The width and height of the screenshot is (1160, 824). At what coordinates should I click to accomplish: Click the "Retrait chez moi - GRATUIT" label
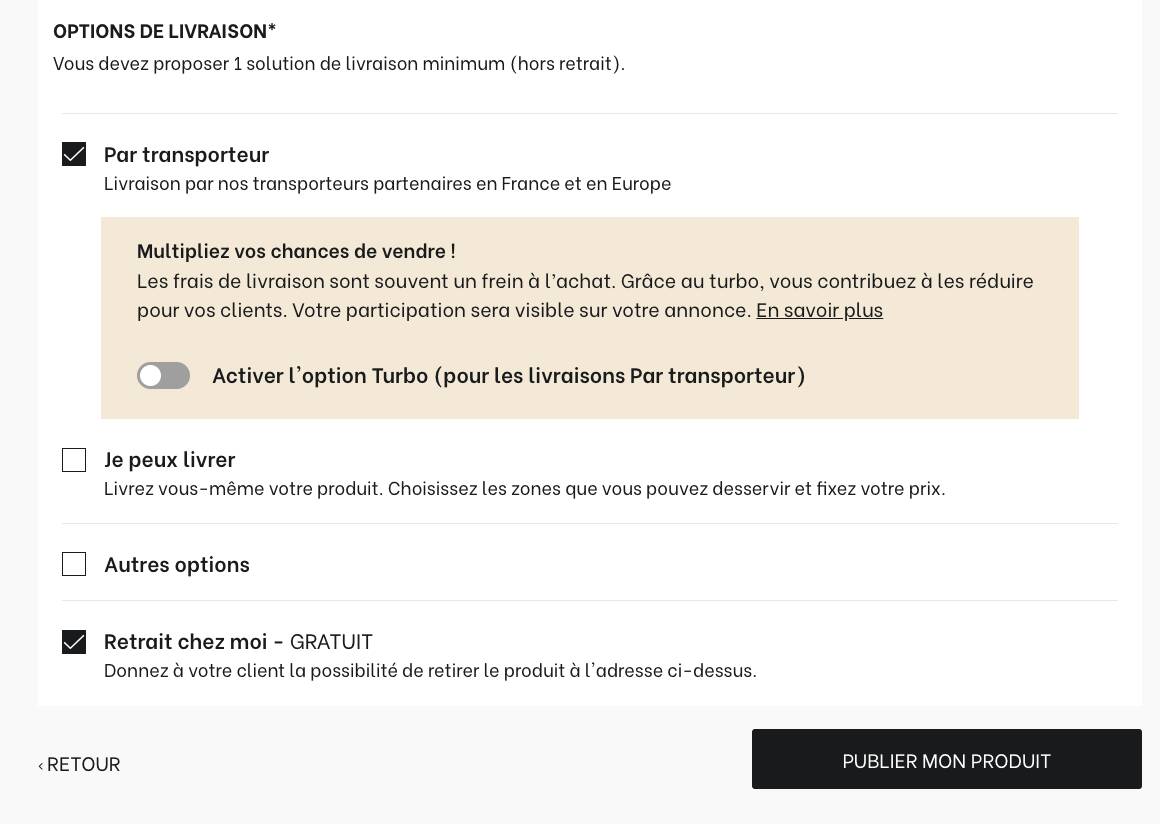click(x=238, y=641)
